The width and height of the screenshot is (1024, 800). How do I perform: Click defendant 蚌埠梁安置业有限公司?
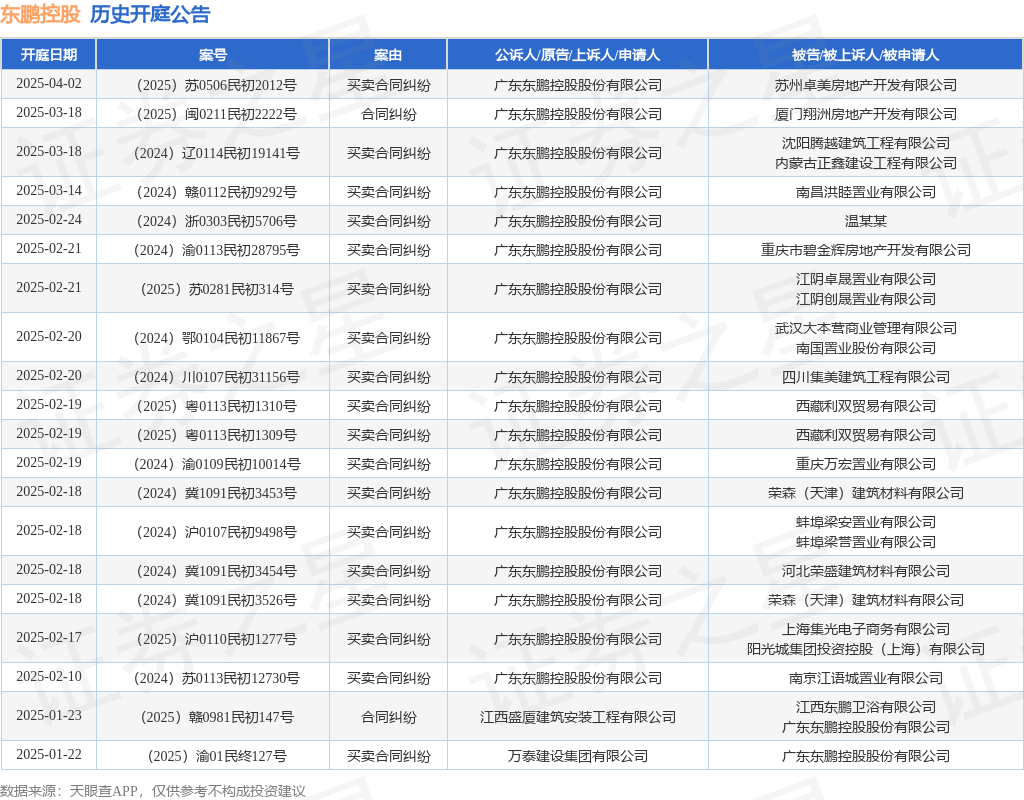pos(865,522)
